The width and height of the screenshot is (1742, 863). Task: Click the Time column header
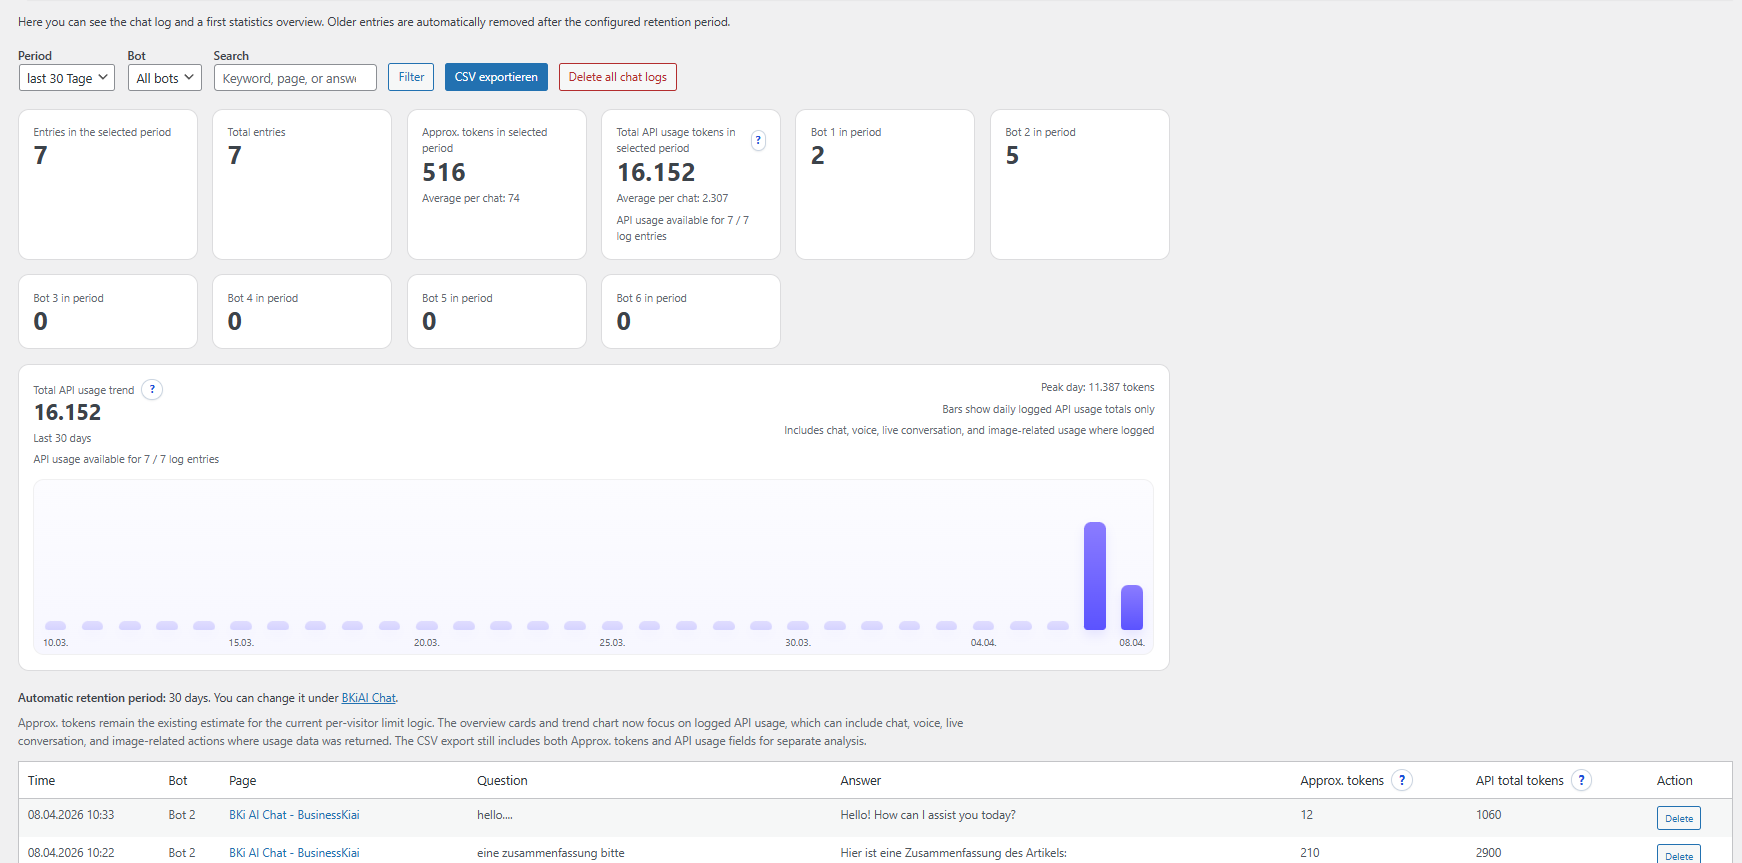coord(41,781)
